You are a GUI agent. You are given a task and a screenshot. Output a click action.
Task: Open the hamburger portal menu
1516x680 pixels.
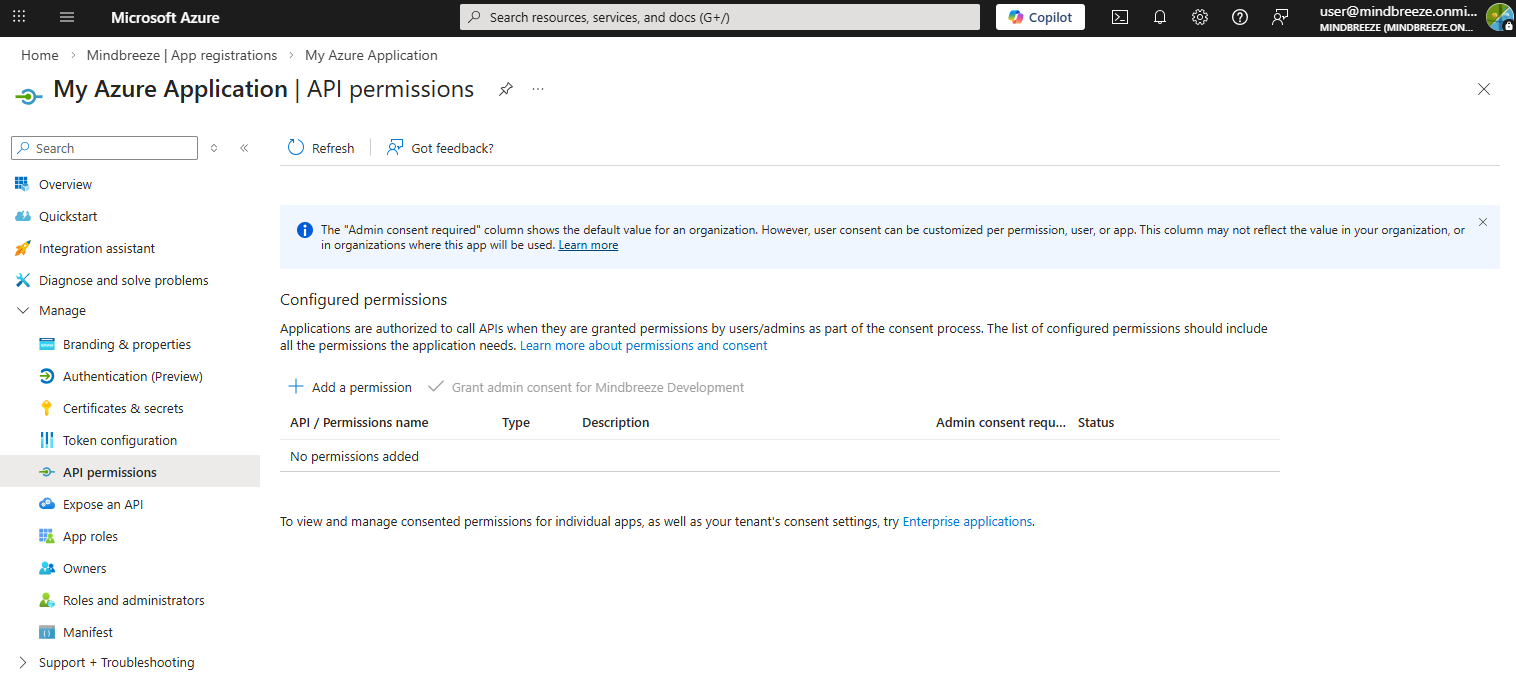tap(67, 17)
